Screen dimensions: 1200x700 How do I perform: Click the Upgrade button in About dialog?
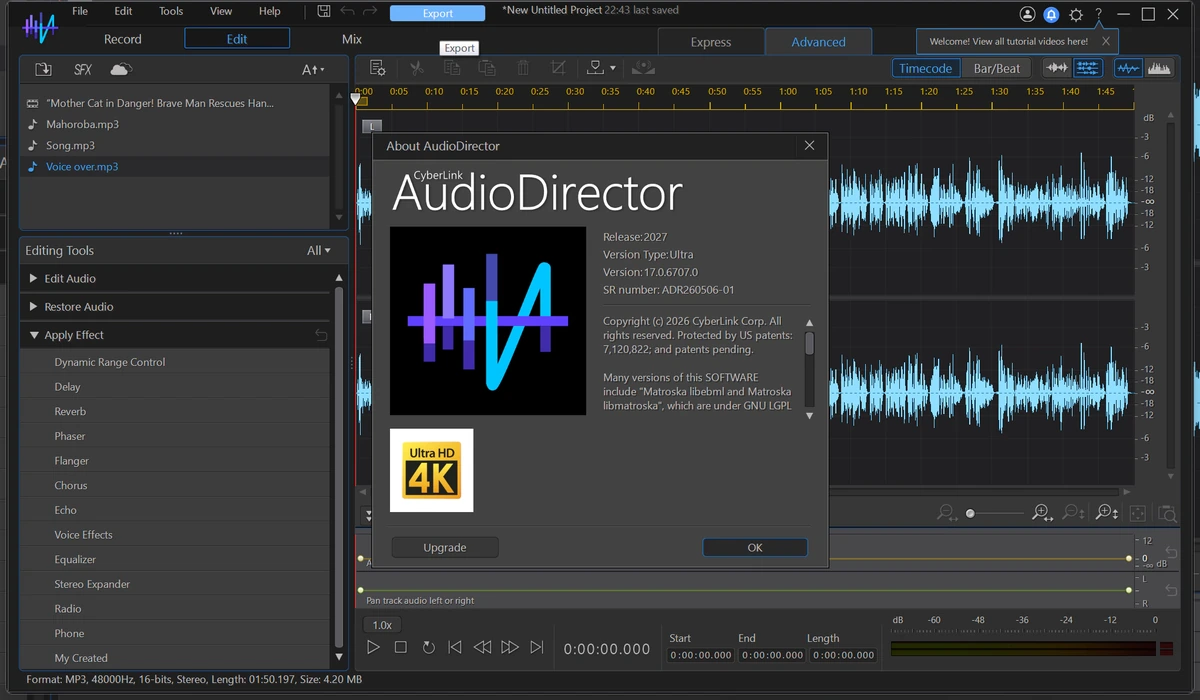tap(445, 547)
